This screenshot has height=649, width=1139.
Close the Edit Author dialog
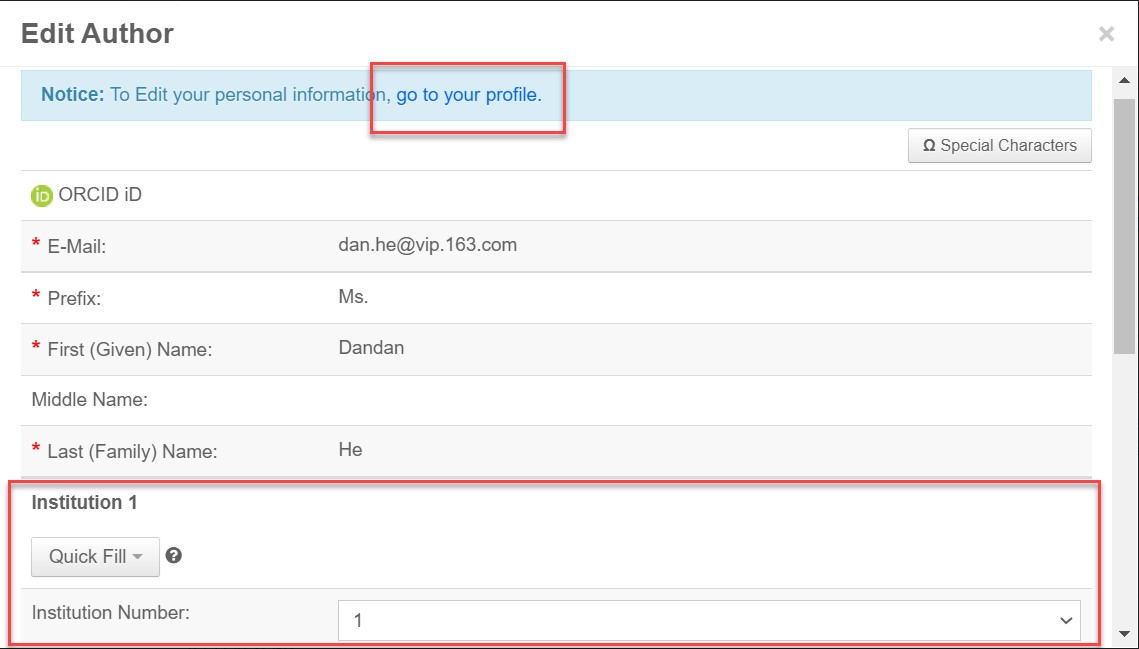click(x=1106, y=34)
